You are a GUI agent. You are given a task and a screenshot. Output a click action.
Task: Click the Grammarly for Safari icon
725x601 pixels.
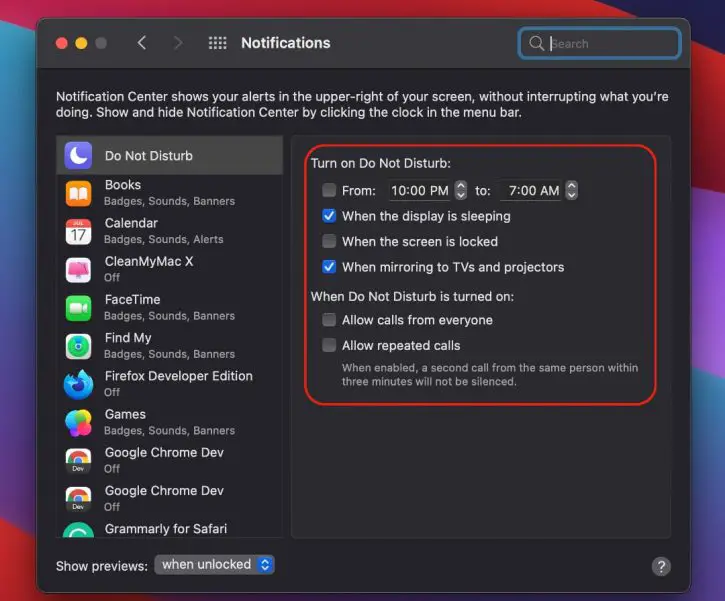click(x=78, y=530)
